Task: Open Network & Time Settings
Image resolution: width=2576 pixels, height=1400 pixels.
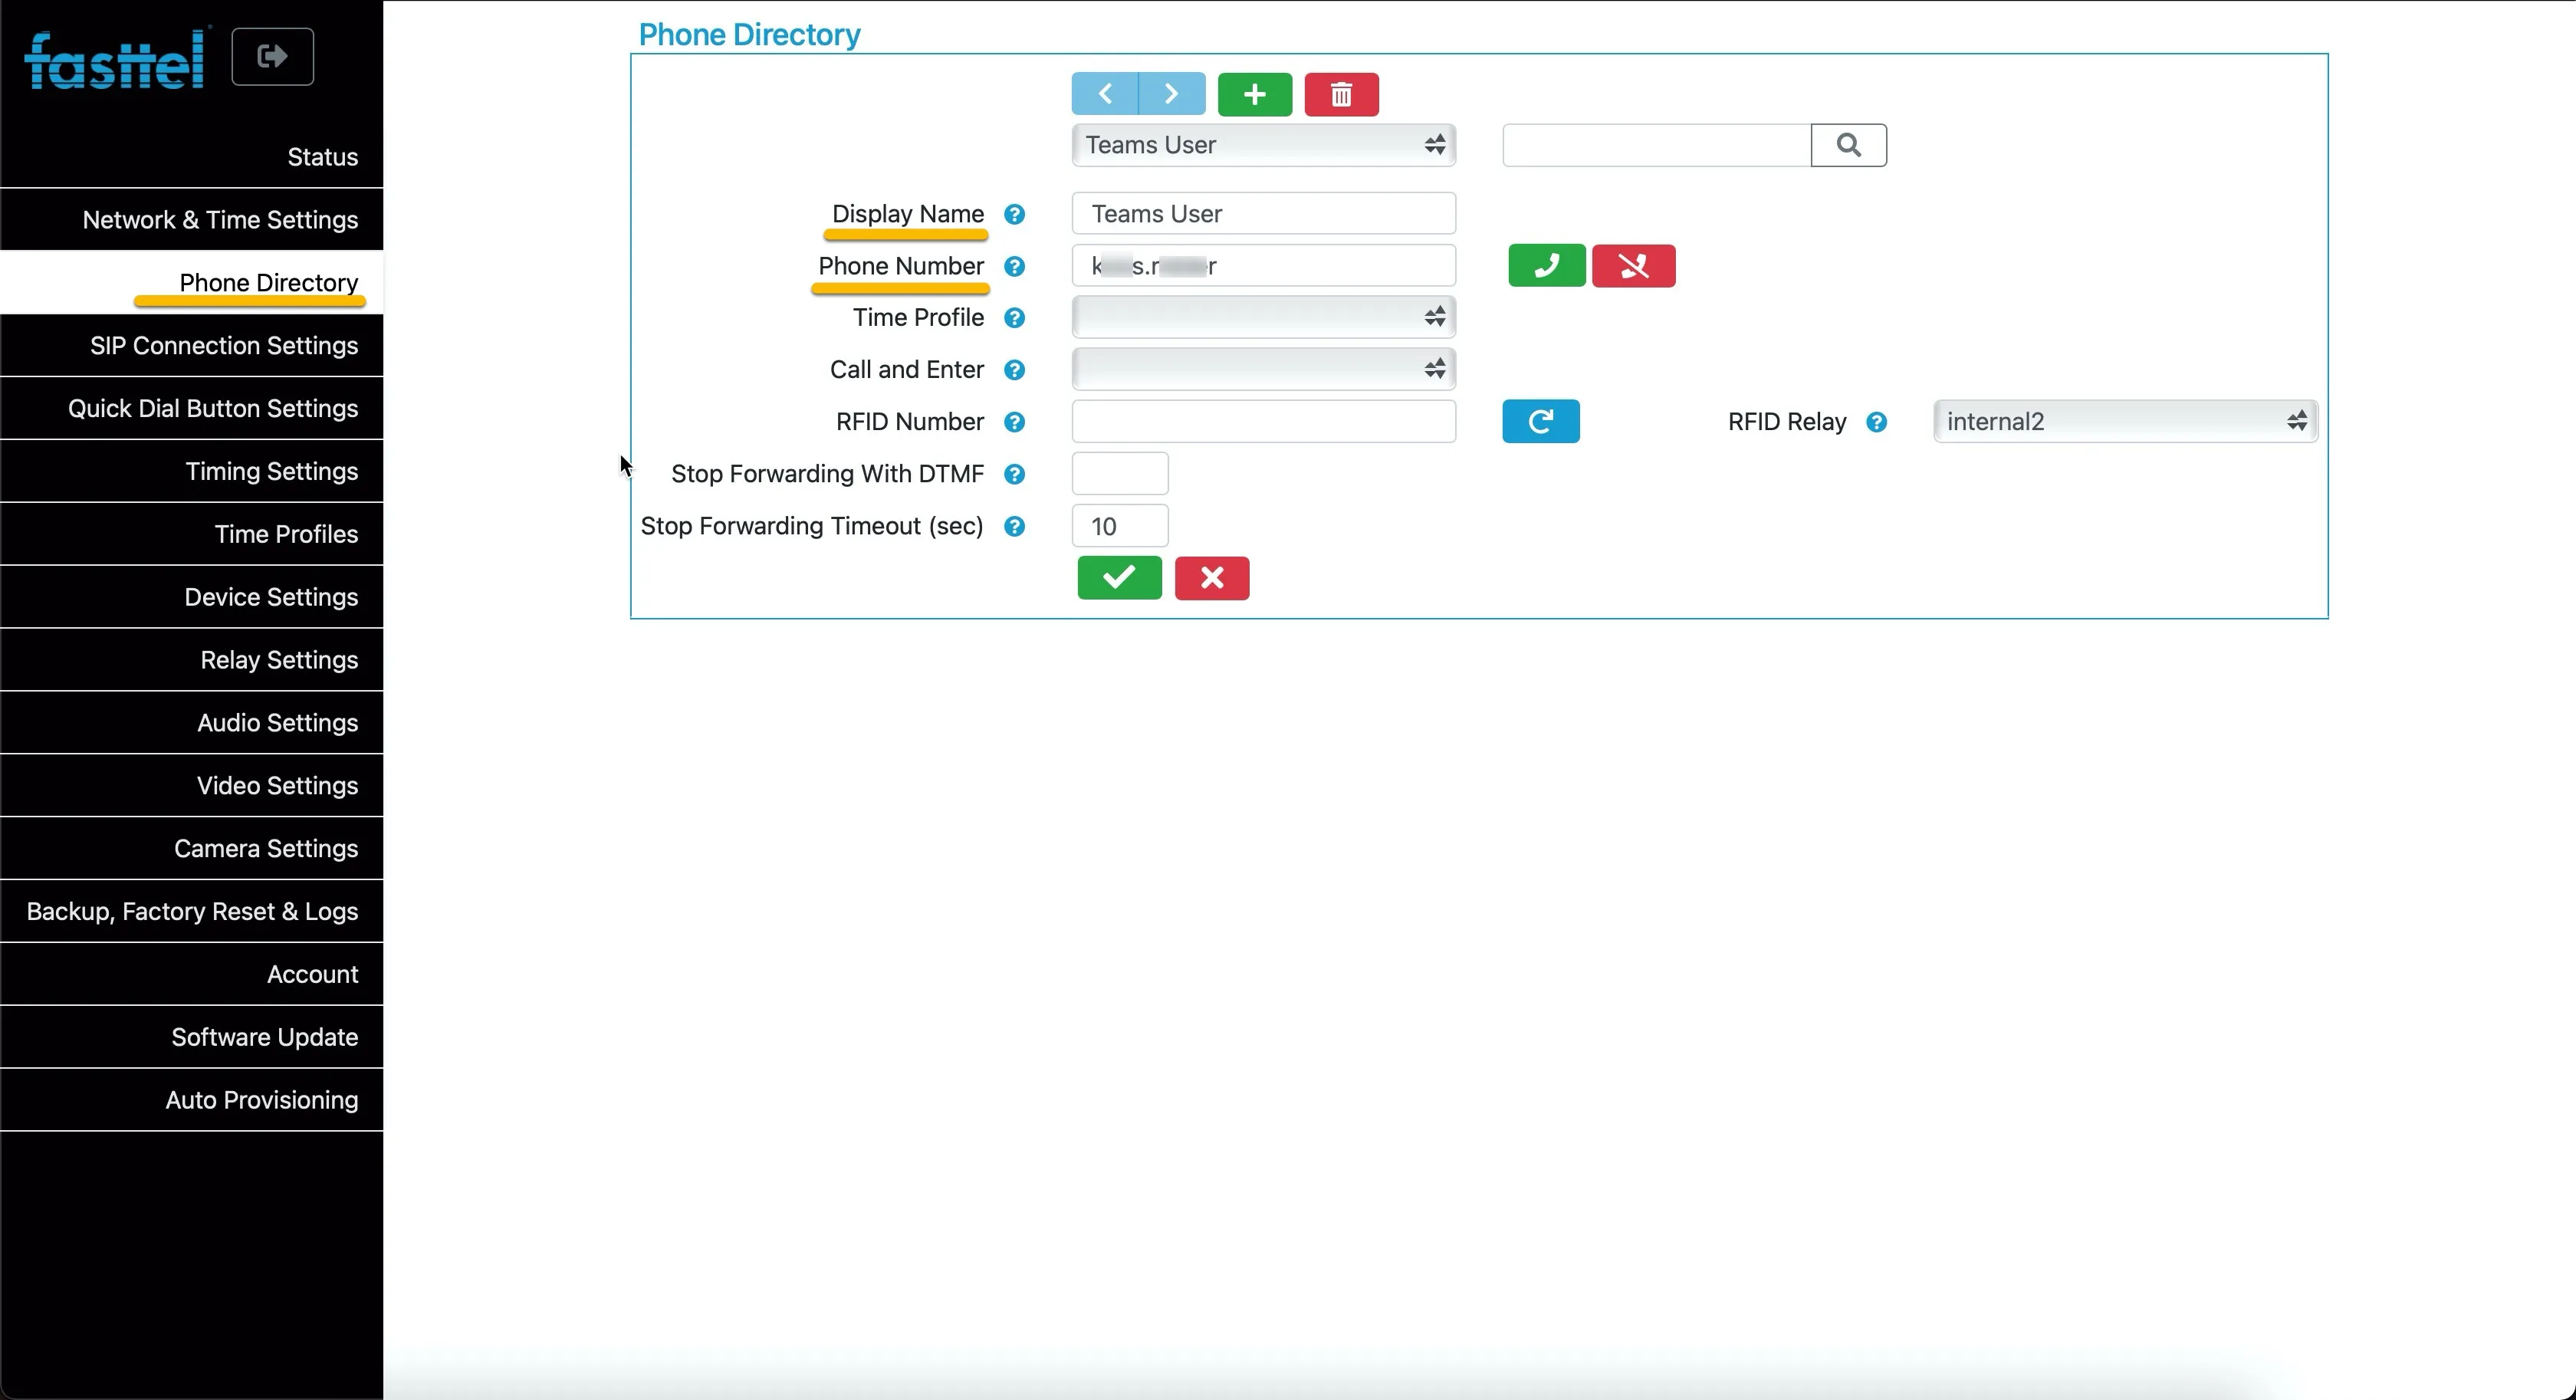Action: [192, 220]
